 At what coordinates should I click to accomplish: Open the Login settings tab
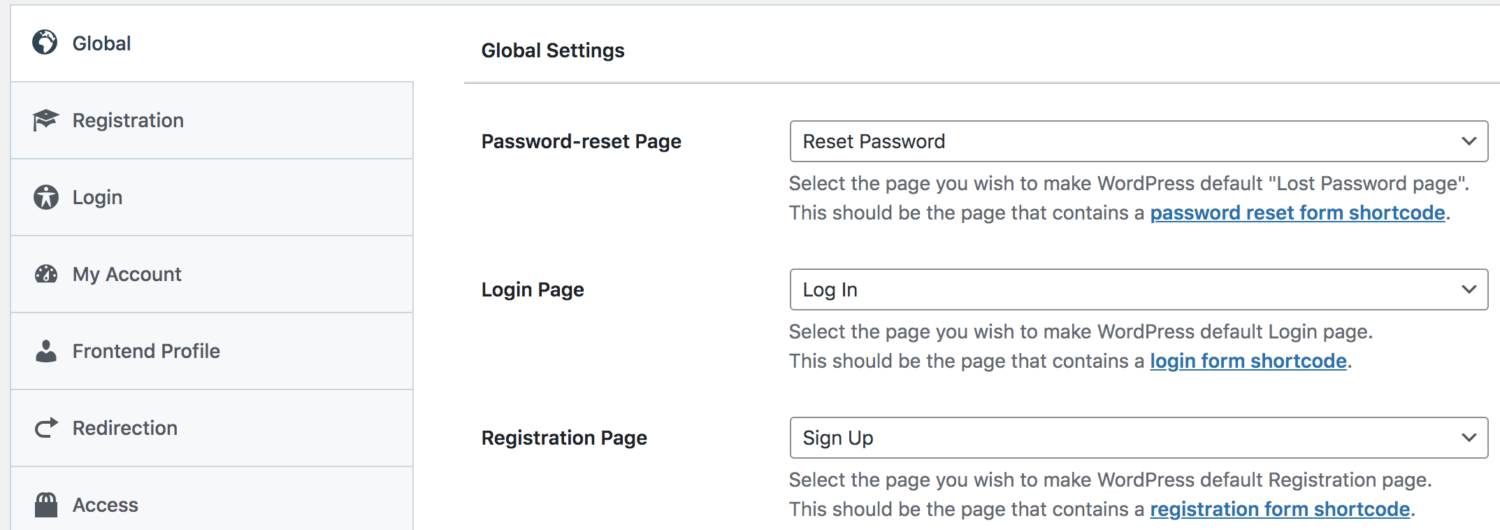pos(97,198)
